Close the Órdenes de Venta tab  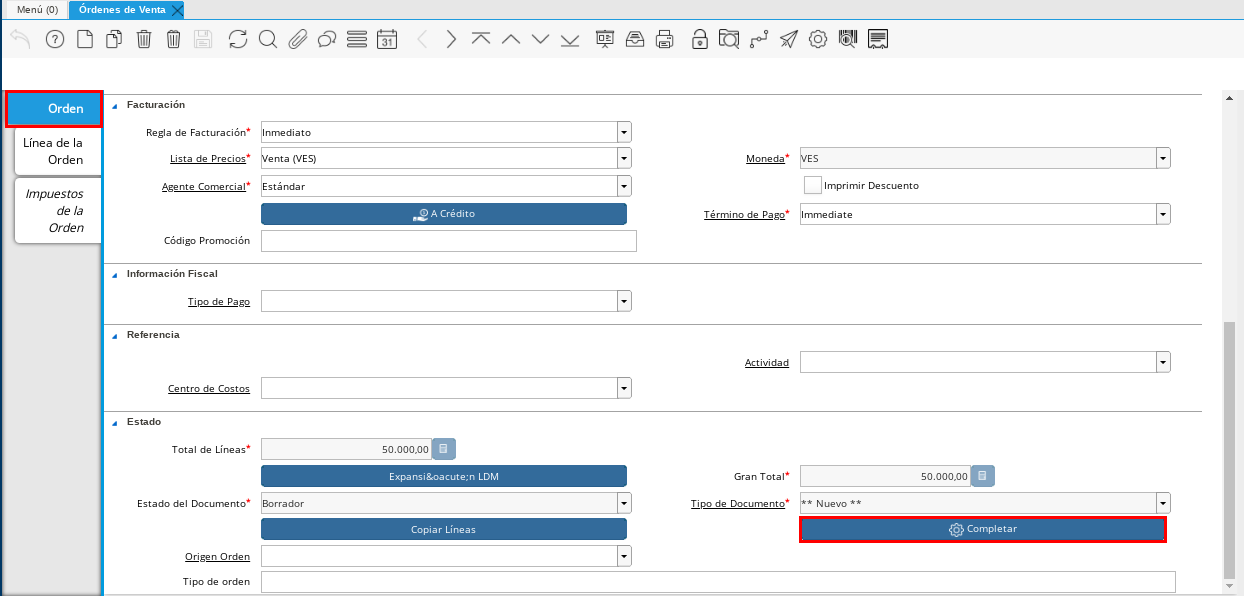click(177, 10)
